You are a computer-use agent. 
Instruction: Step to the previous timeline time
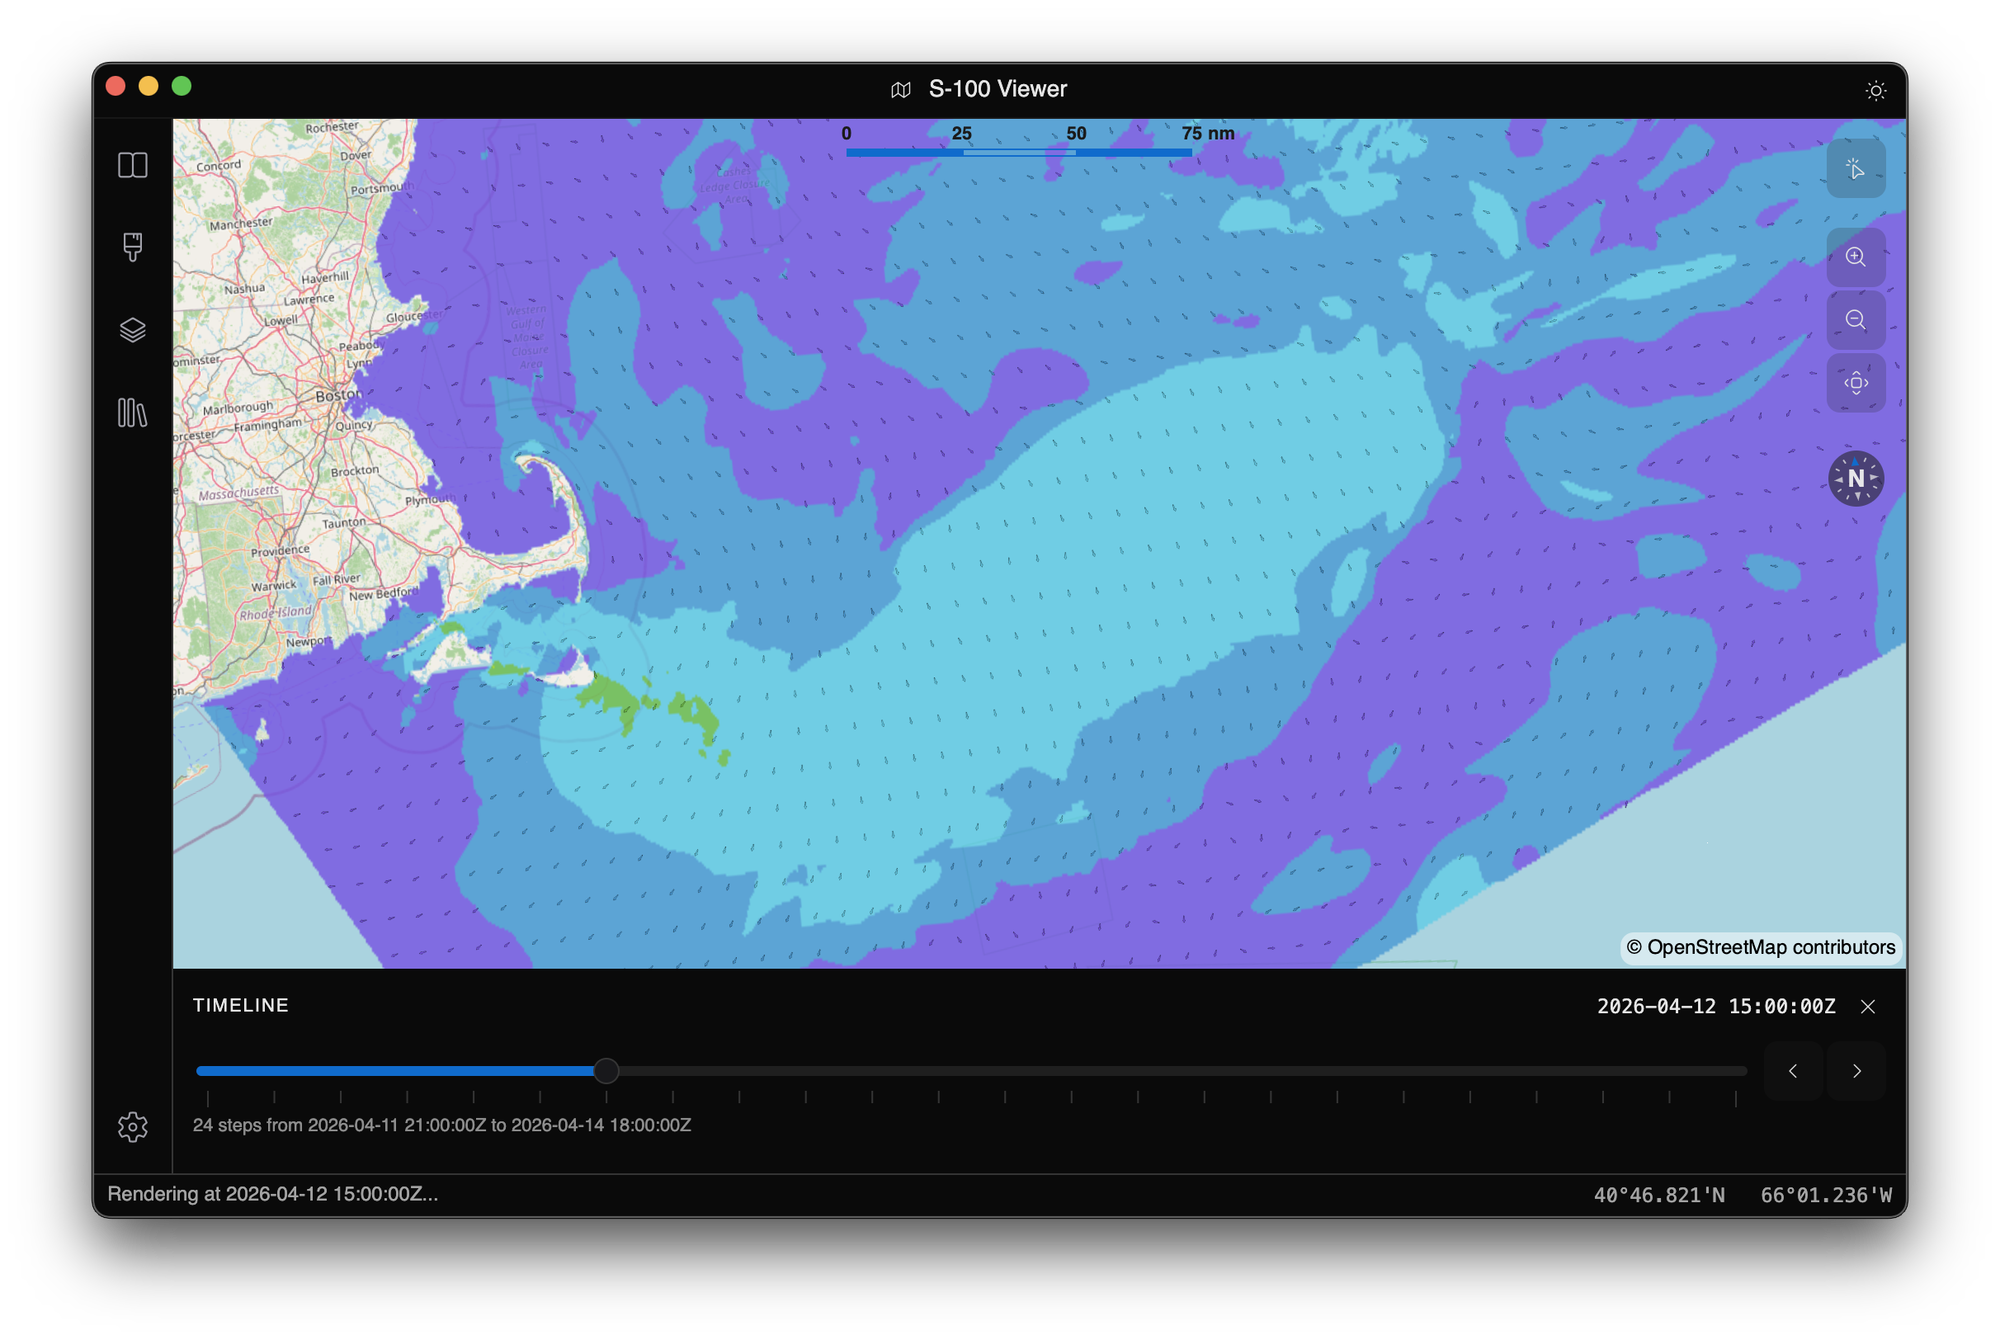click(1793, 1071)
